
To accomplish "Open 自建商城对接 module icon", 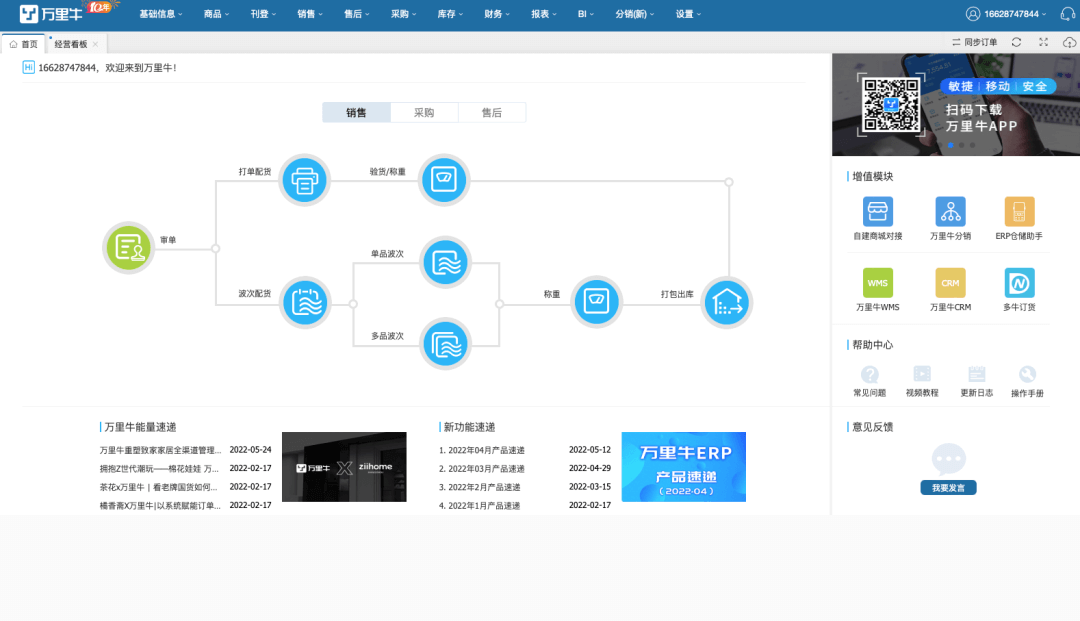I will [878, 211].
